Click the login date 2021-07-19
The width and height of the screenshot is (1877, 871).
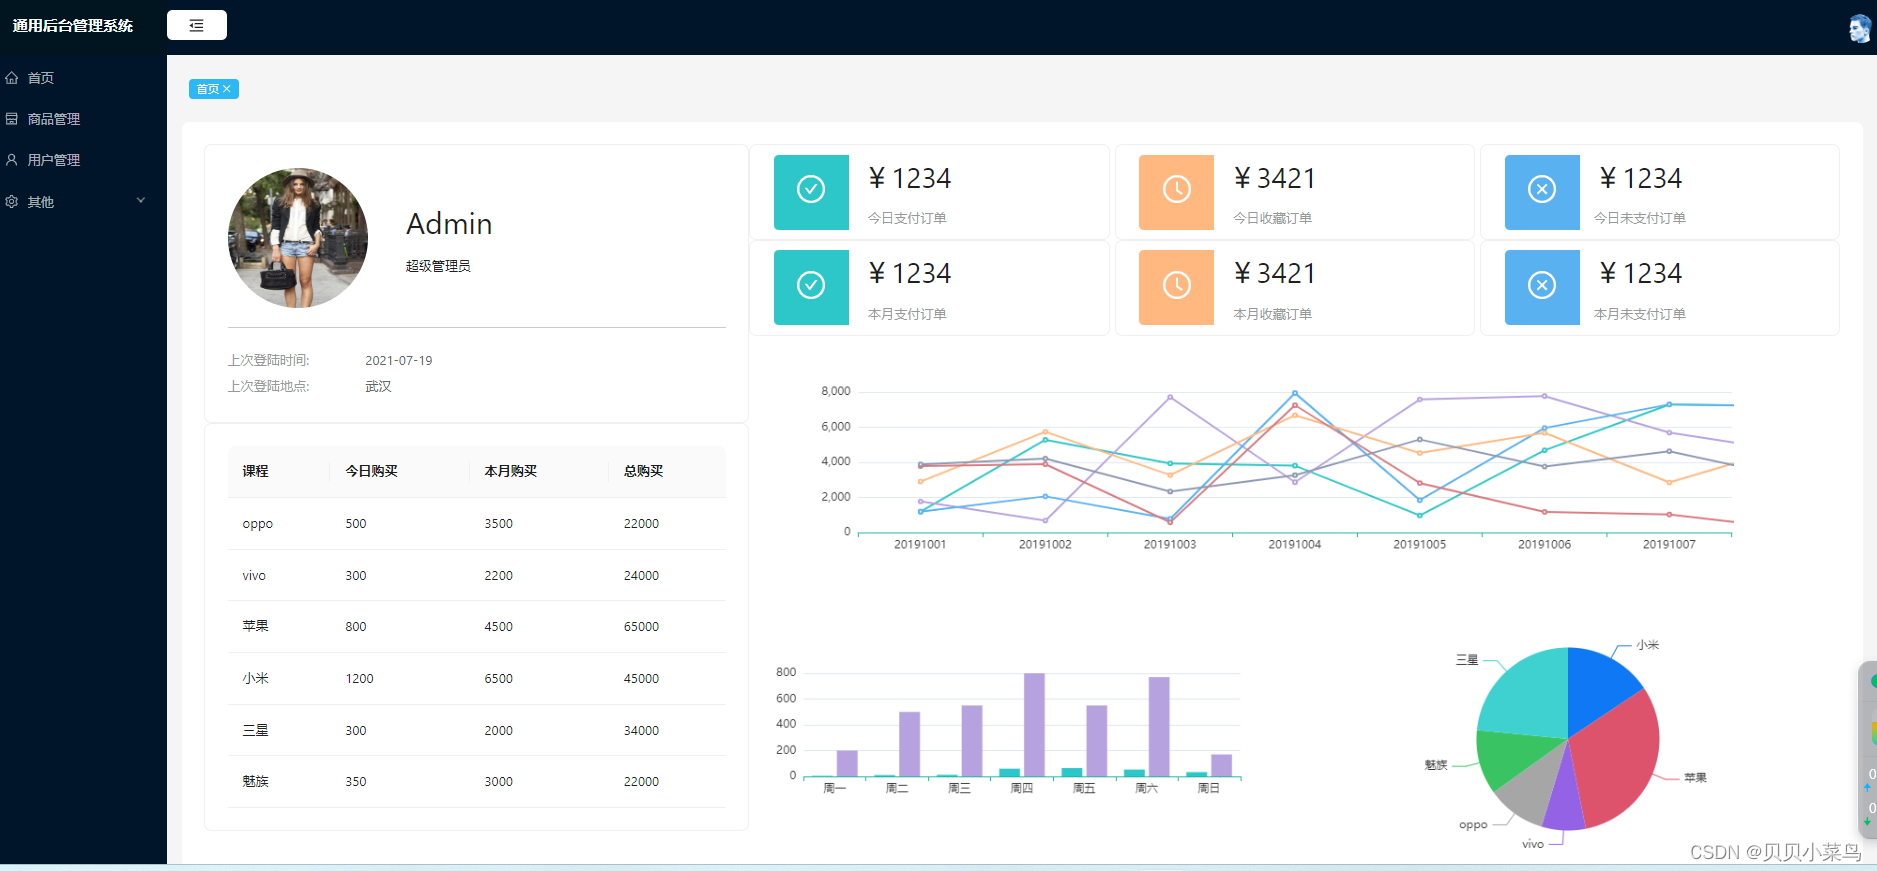[x=398, y=360]
